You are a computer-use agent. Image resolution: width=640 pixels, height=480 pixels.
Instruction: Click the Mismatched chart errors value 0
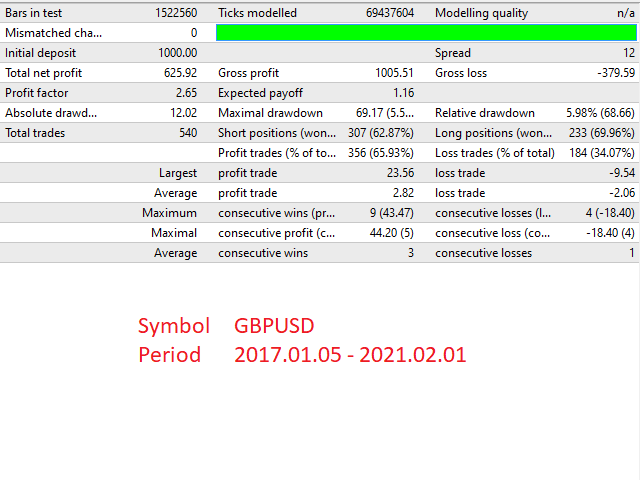[194, 33]
